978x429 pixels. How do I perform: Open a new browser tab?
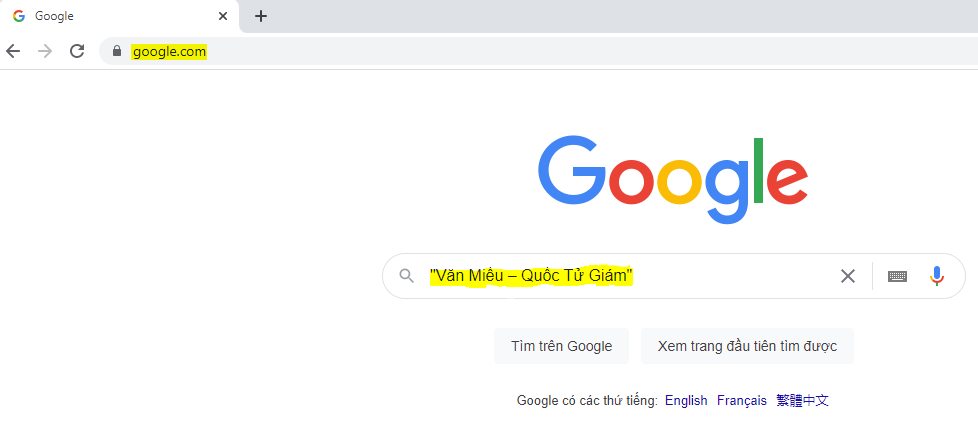[261, 16]
